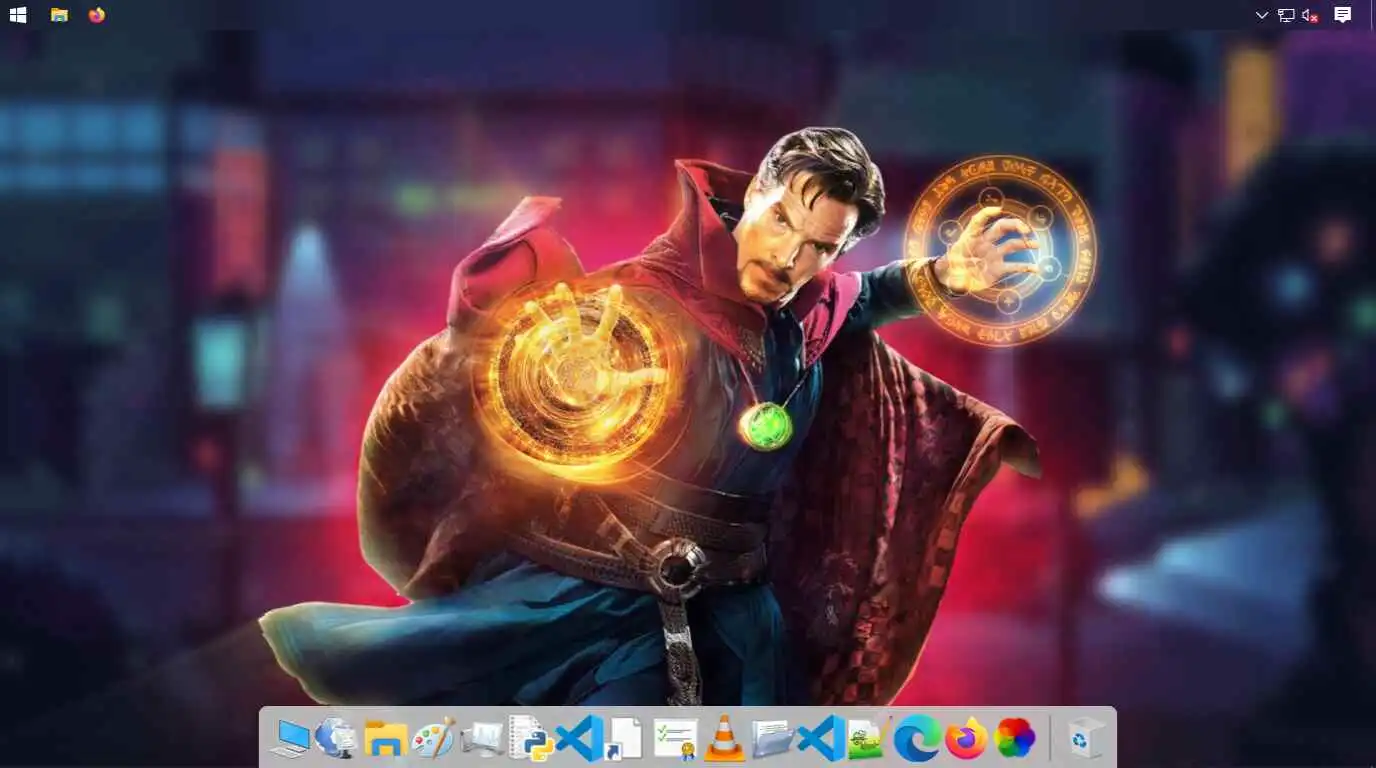Open the colorful flower photos icon

[x=1014, y=739]
